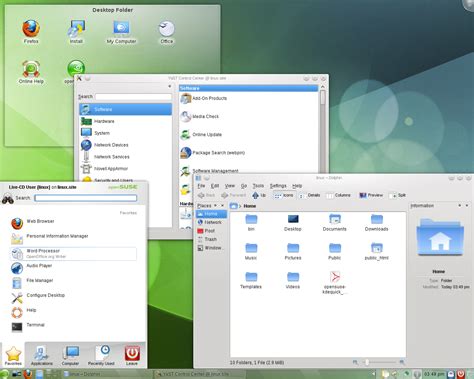Select the Music folder in Dolphin
Viewport: 474px width, 379px height.
pyautogui.click(x=251, y=252)
